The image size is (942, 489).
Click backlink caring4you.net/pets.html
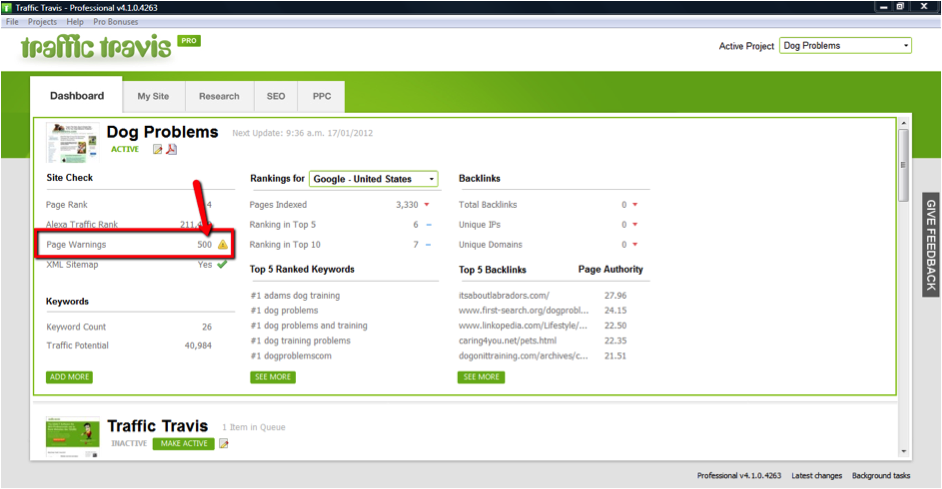[507, 341]
